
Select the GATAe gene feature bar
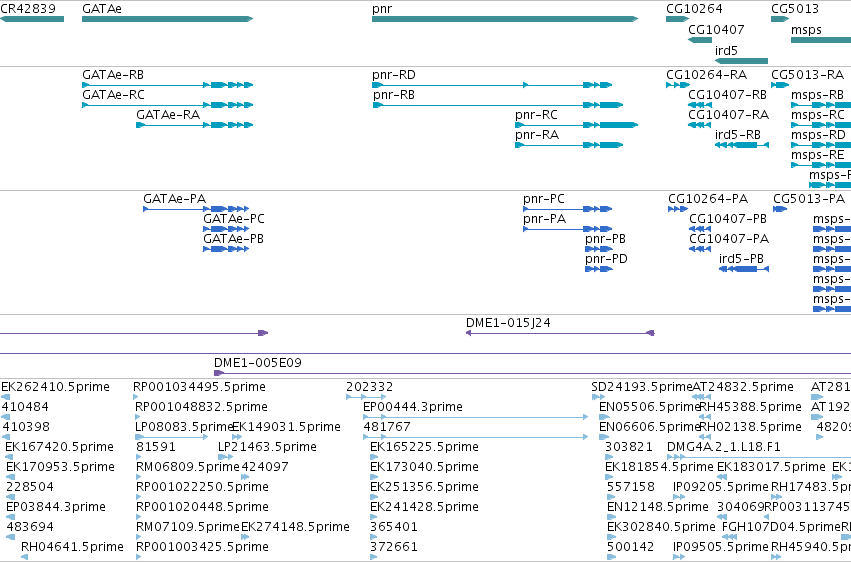(167, 19)
